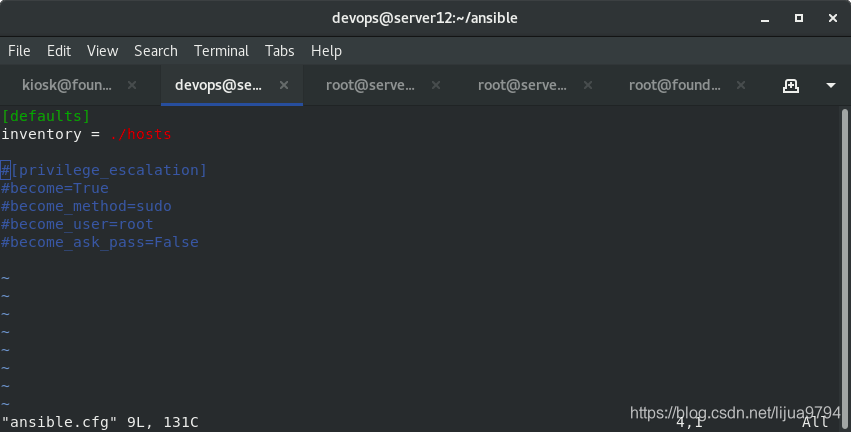Click the ./hosts path value
Viewport: 851px width, 432px height.
pyautogui.click(x=140, y=134)
